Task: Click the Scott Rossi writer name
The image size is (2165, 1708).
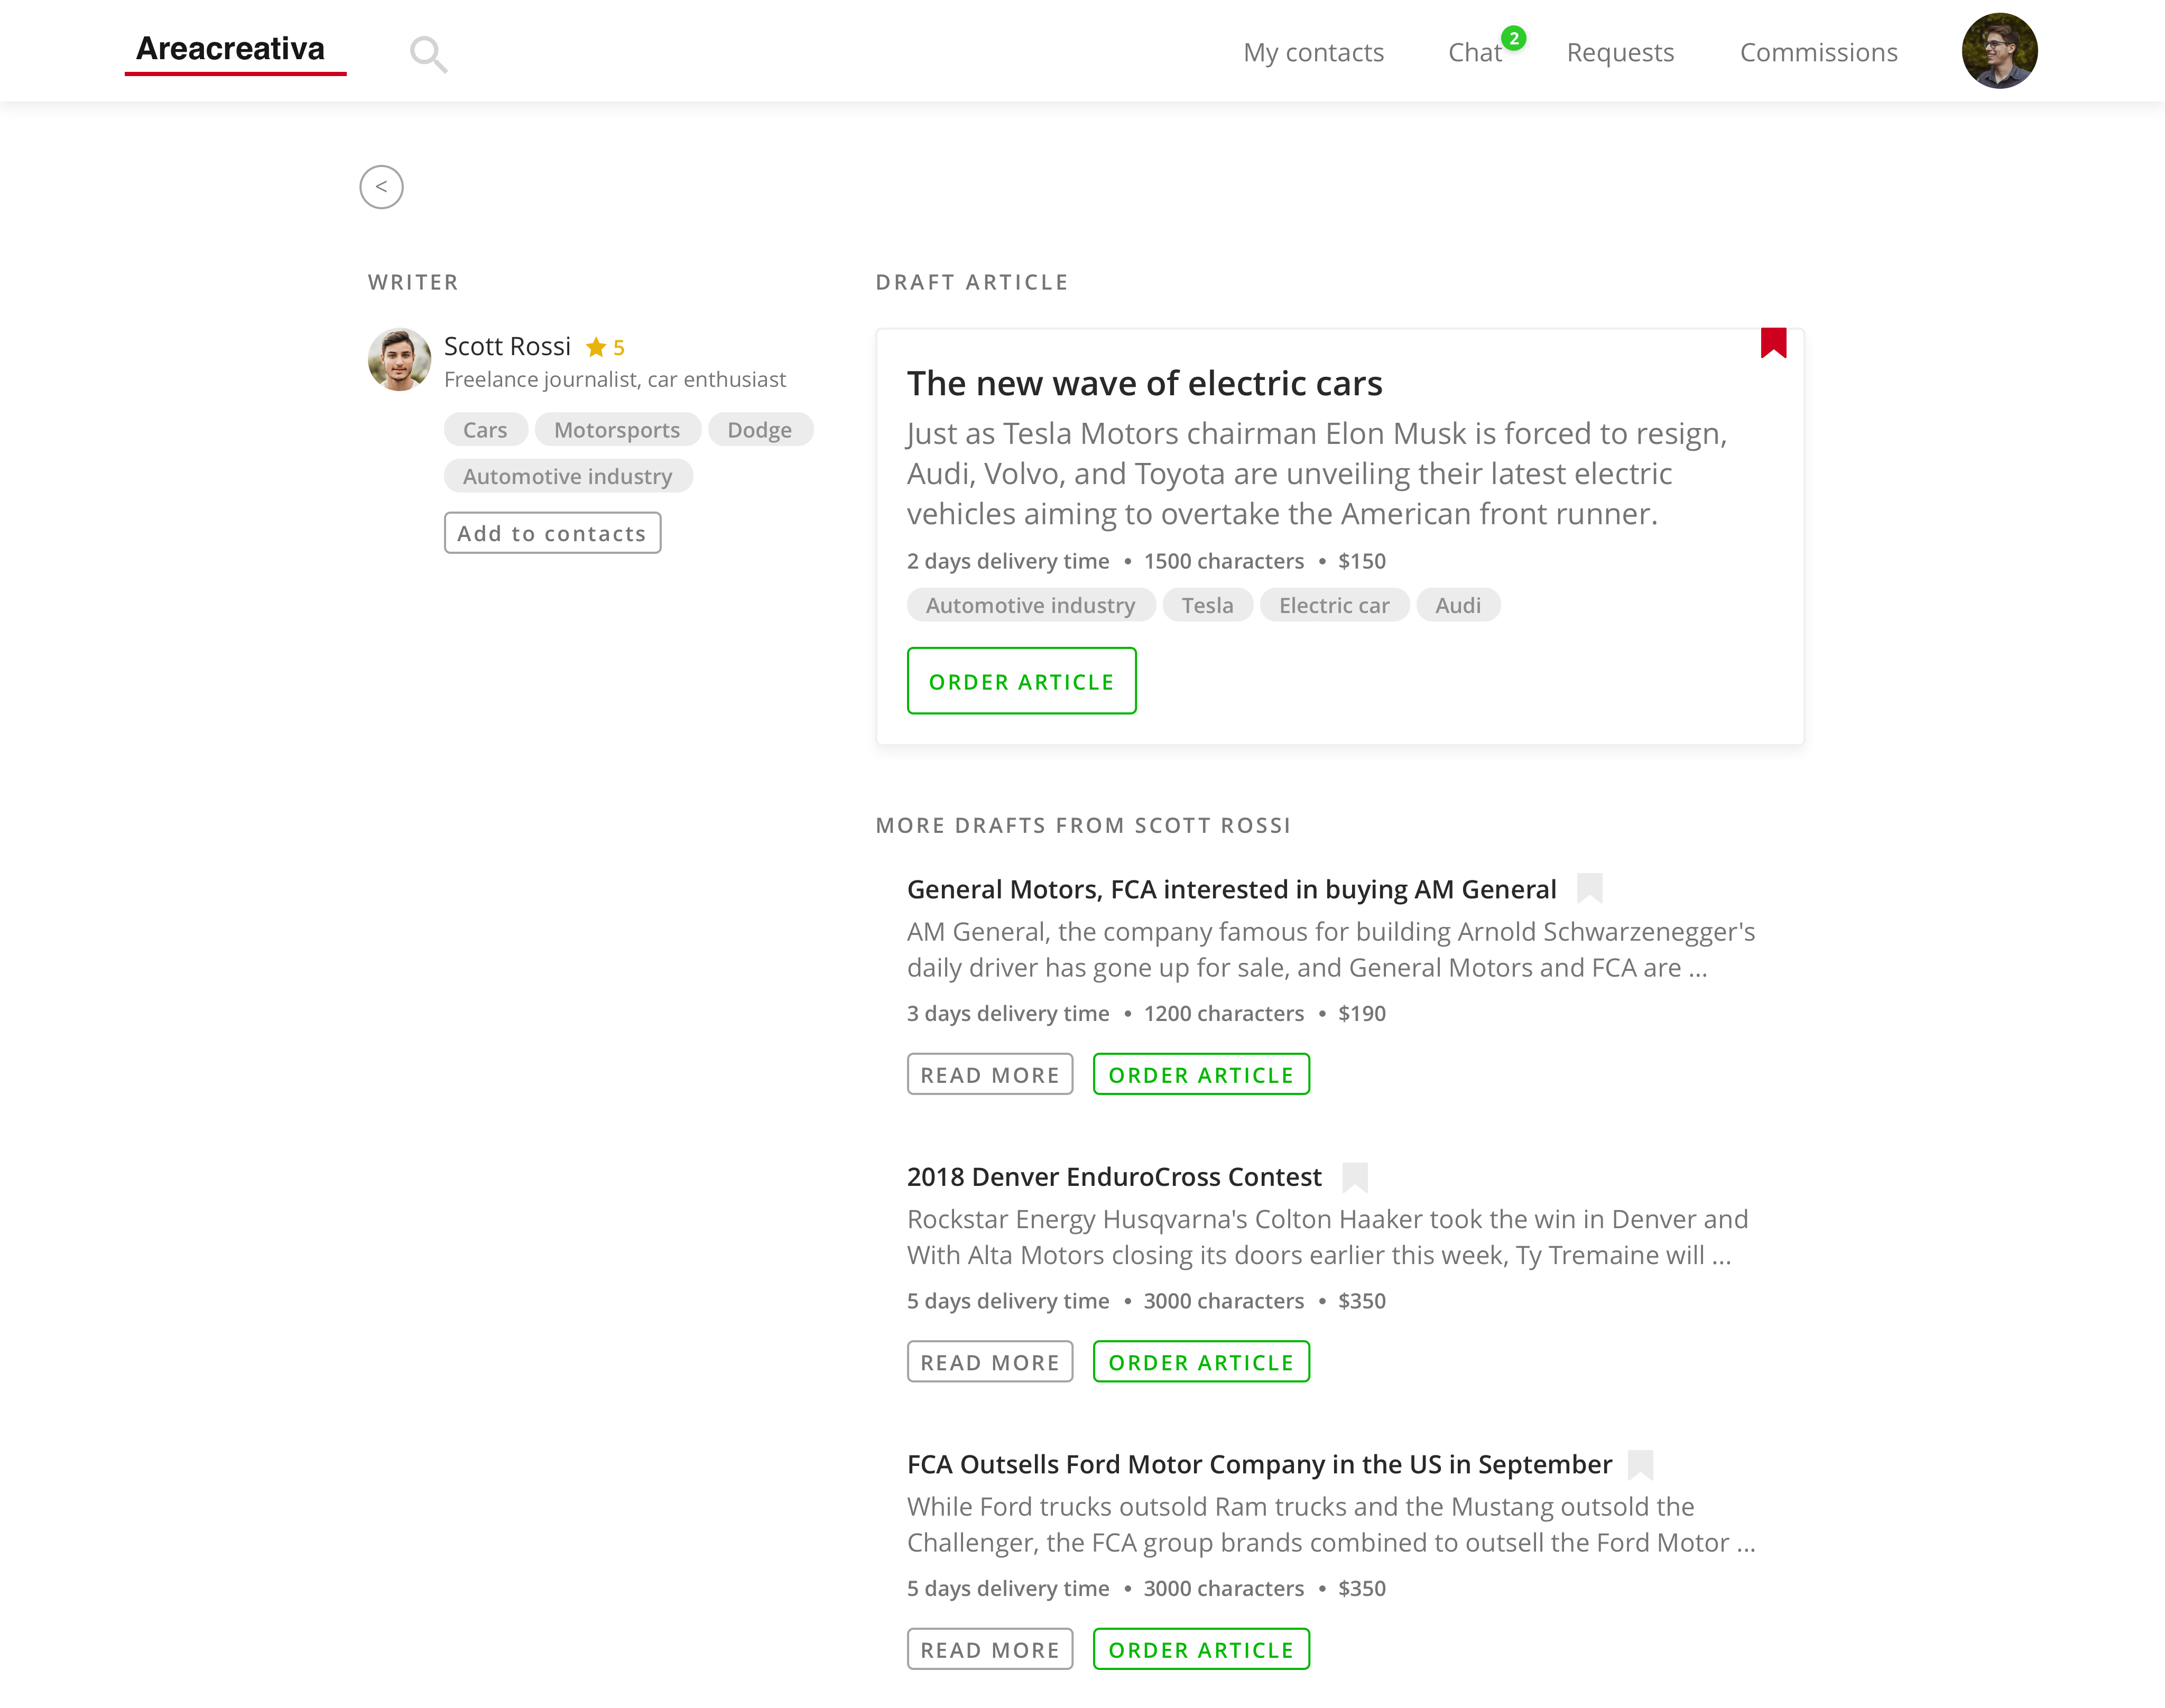Action: pos(507,346)
